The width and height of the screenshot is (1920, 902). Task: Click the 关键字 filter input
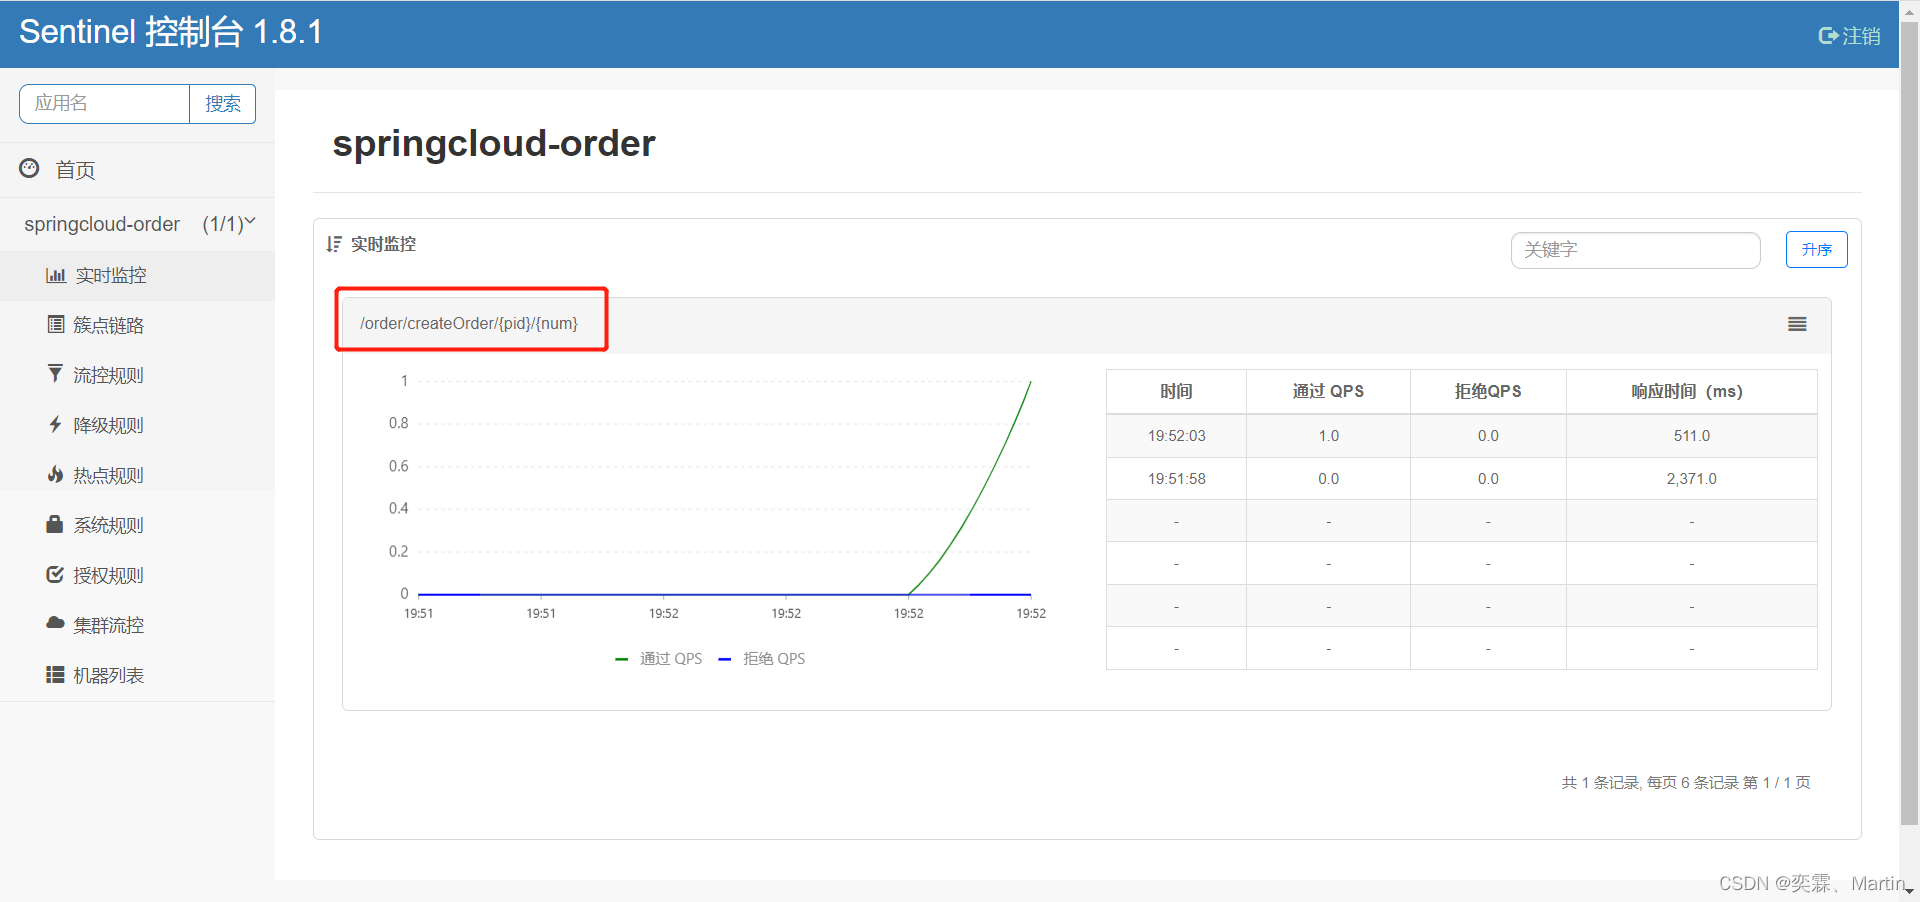[1635, 250]
